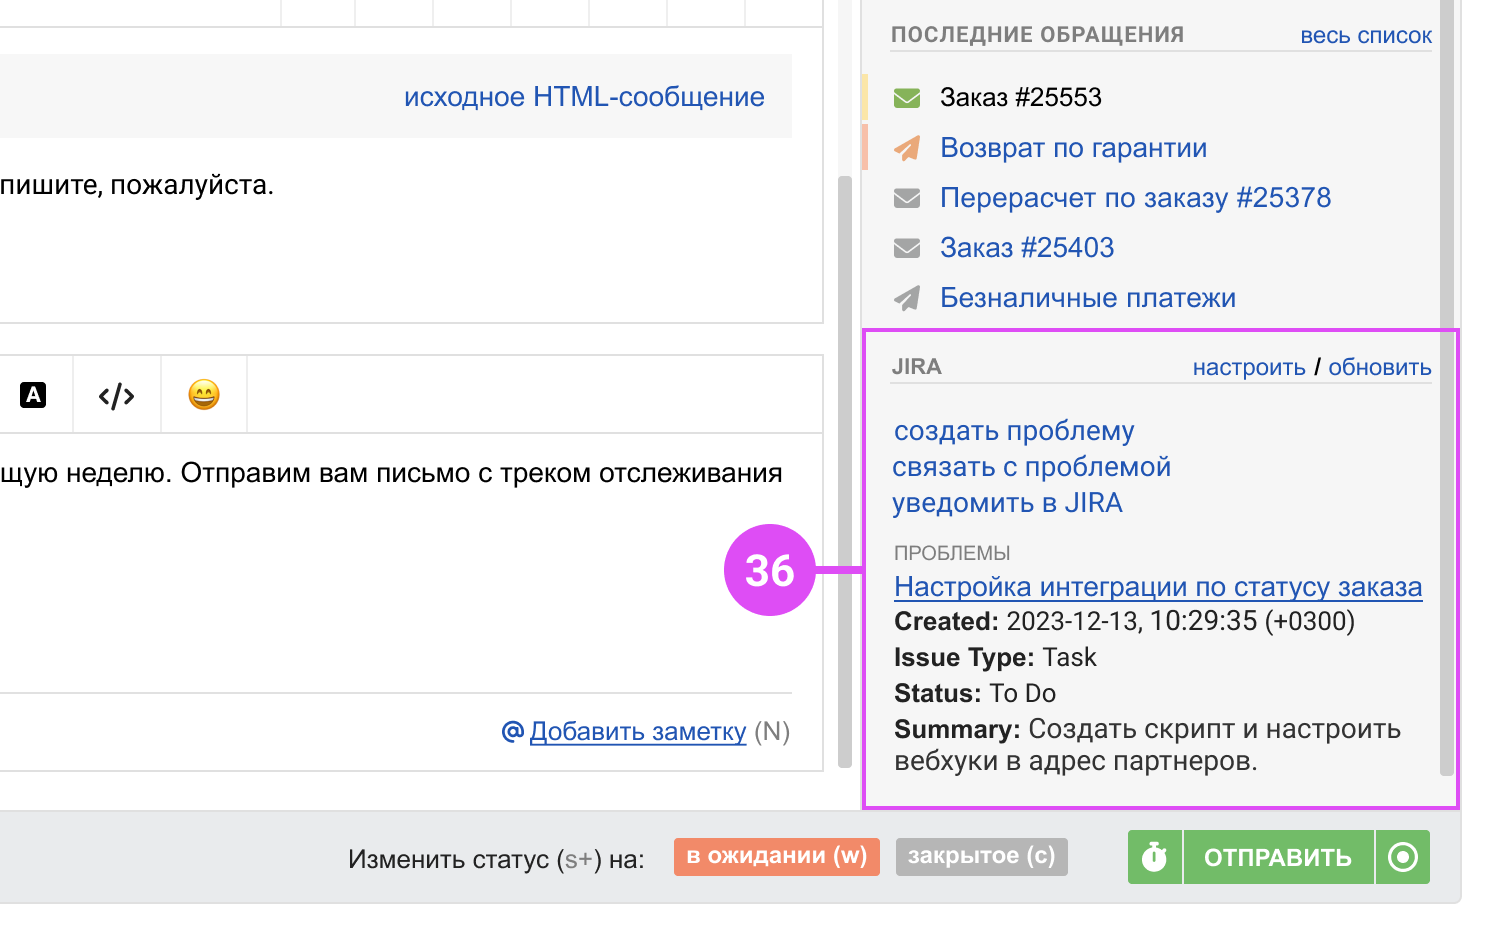This screenshot has height=944, width=1502.
Task: Click the stopwatch icon beside ОТПРАВИТЬ
Action: click(1155, 857)
